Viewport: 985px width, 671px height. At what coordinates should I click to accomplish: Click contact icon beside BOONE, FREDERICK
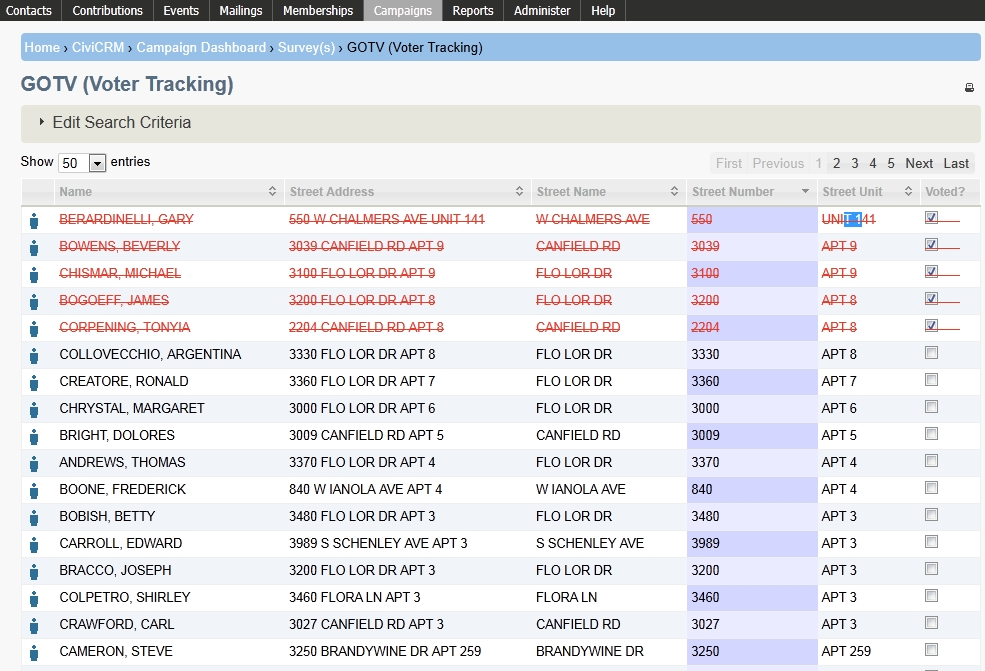click(34, 490)
